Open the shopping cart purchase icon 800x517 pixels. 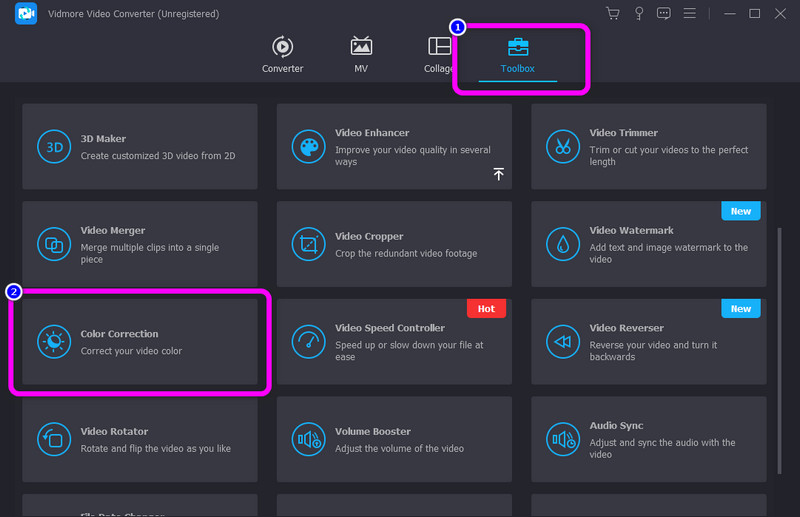613,13
